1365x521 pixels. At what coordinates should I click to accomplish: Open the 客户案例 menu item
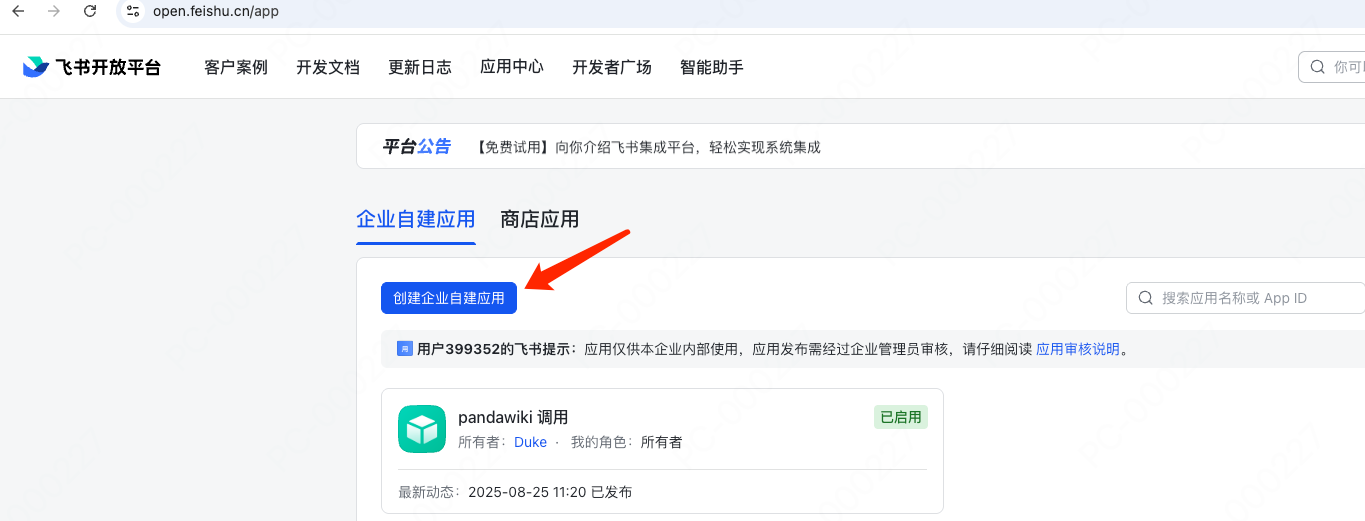[x=236, y=67]
